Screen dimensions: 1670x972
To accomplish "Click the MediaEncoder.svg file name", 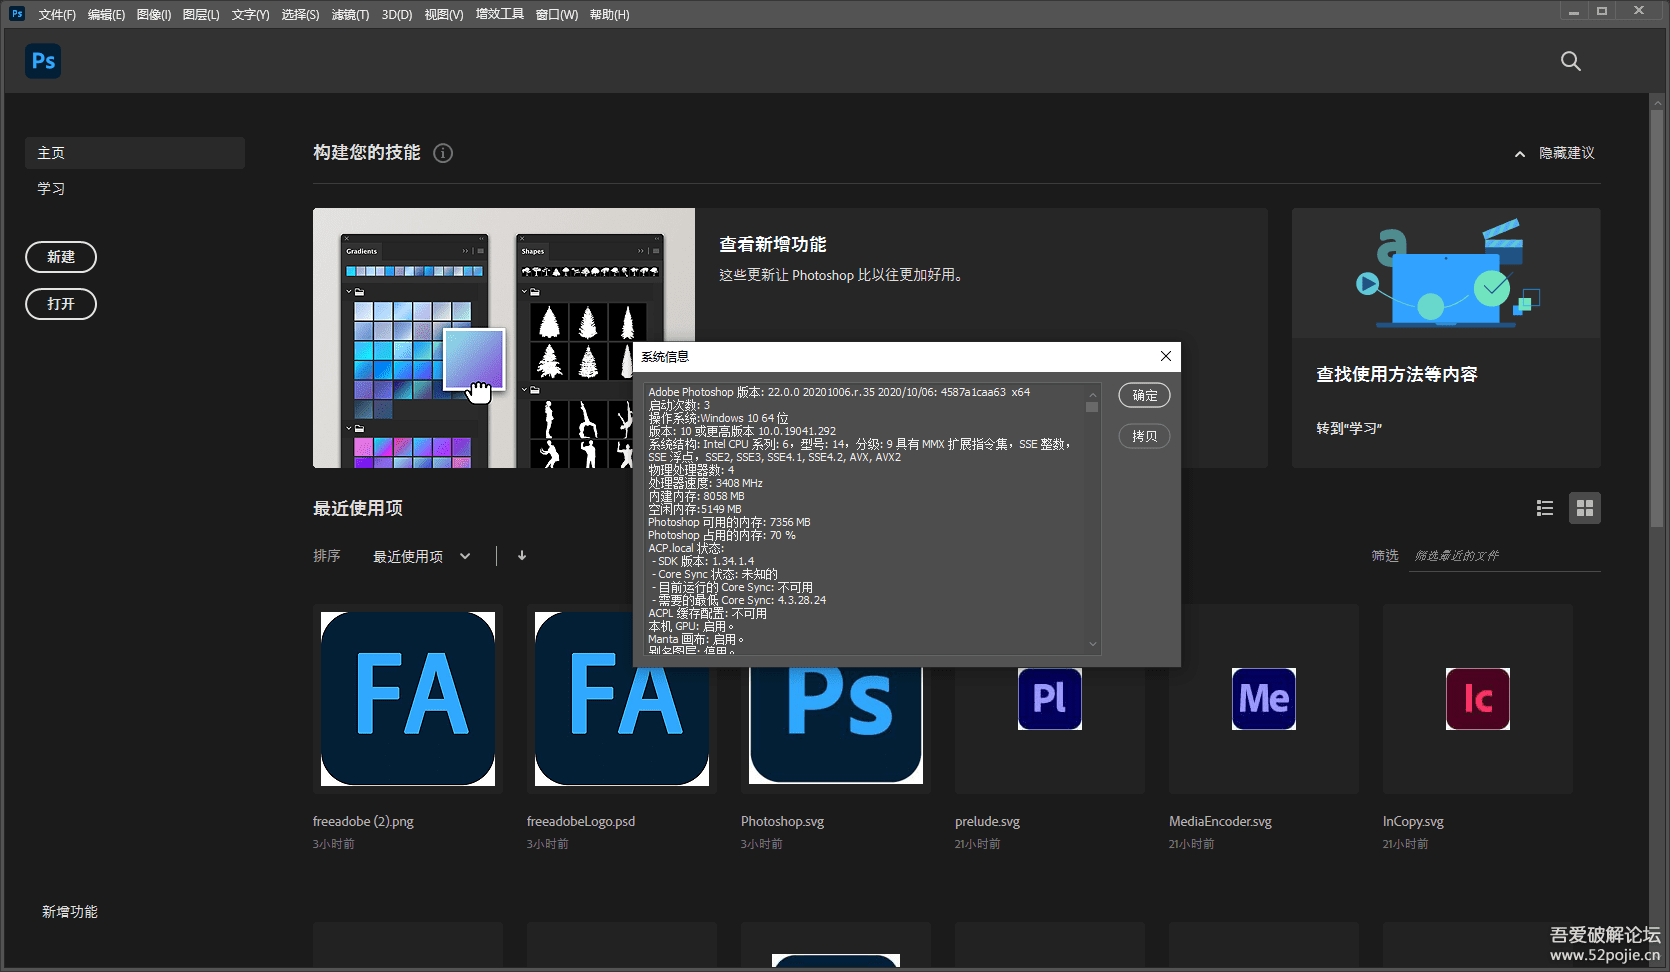I will click(1220, 822).
